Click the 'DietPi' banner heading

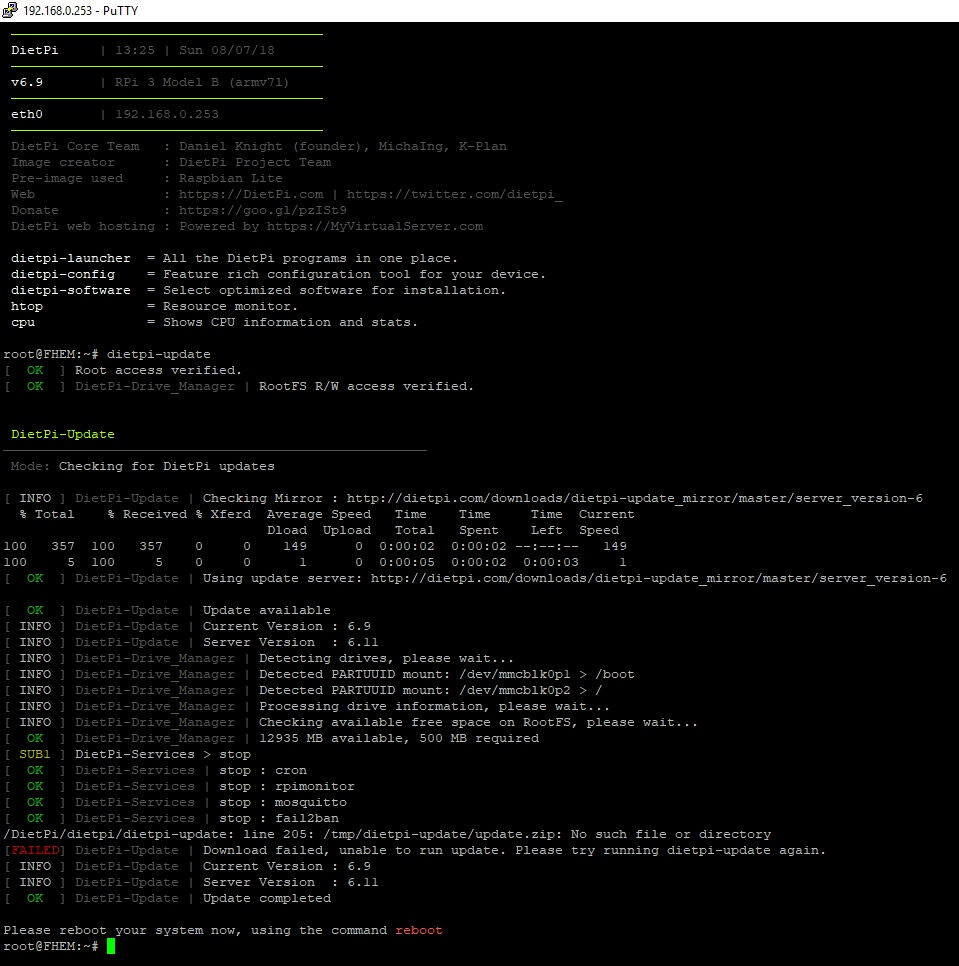click(x=34, y=51)
